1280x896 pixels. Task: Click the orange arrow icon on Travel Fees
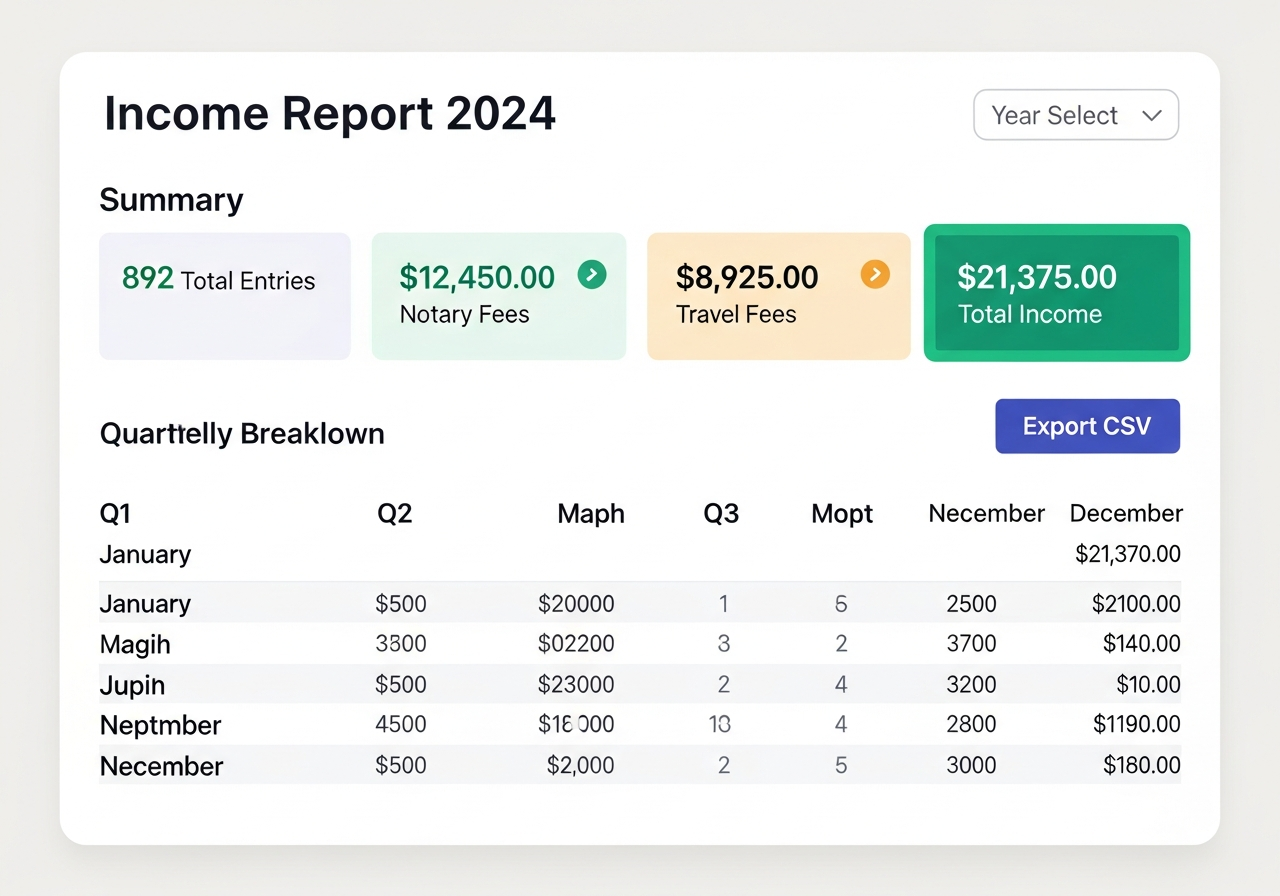875,274
